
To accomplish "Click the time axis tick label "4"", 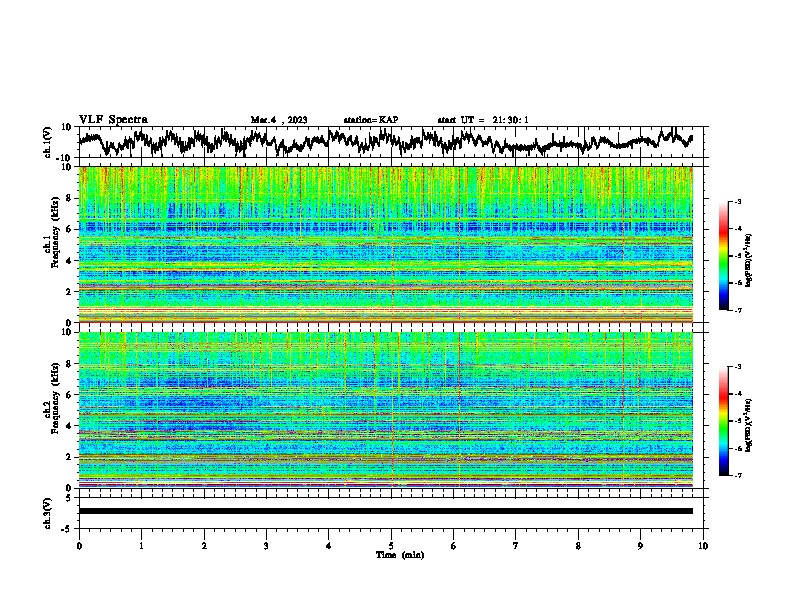I will (x=329, y=546).
